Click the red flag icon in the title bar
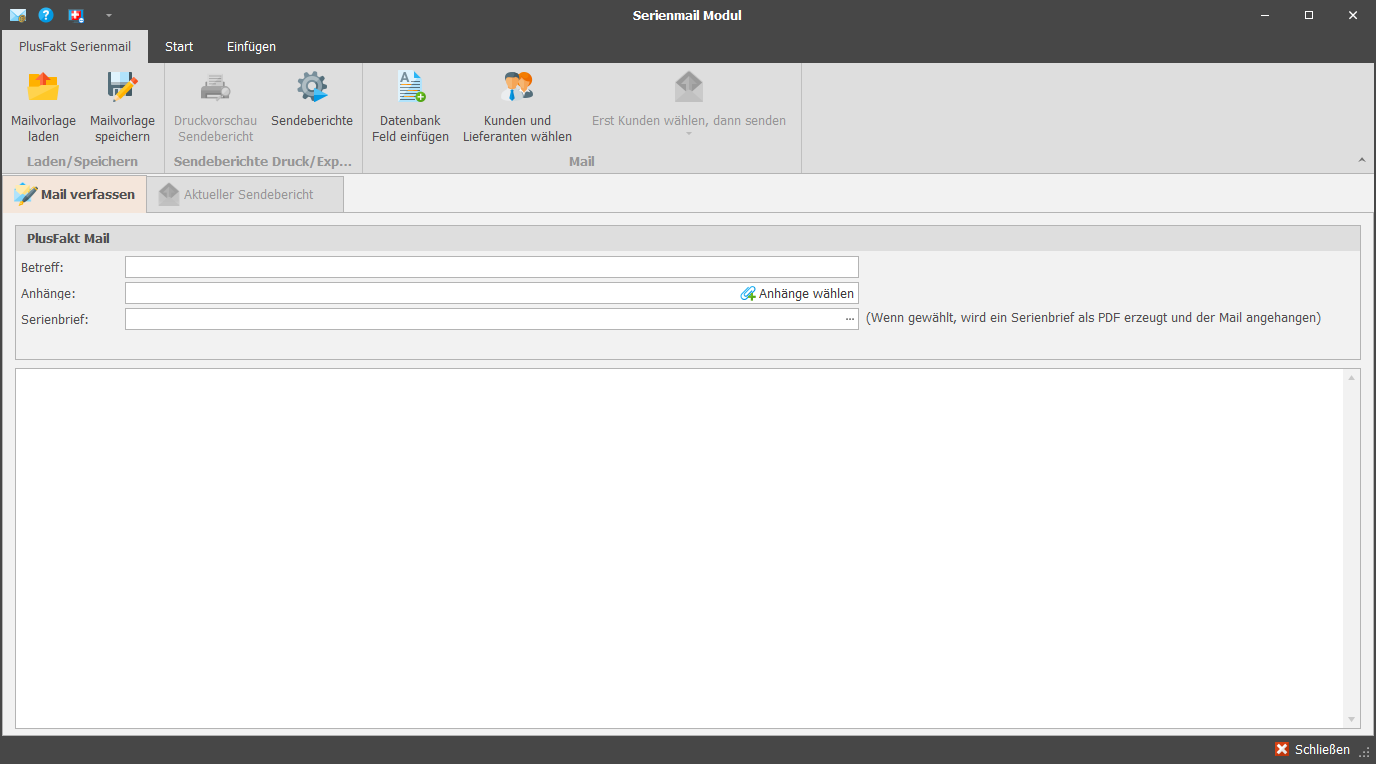The height and width of the screenshot is (764, 1376). (76, 15)
